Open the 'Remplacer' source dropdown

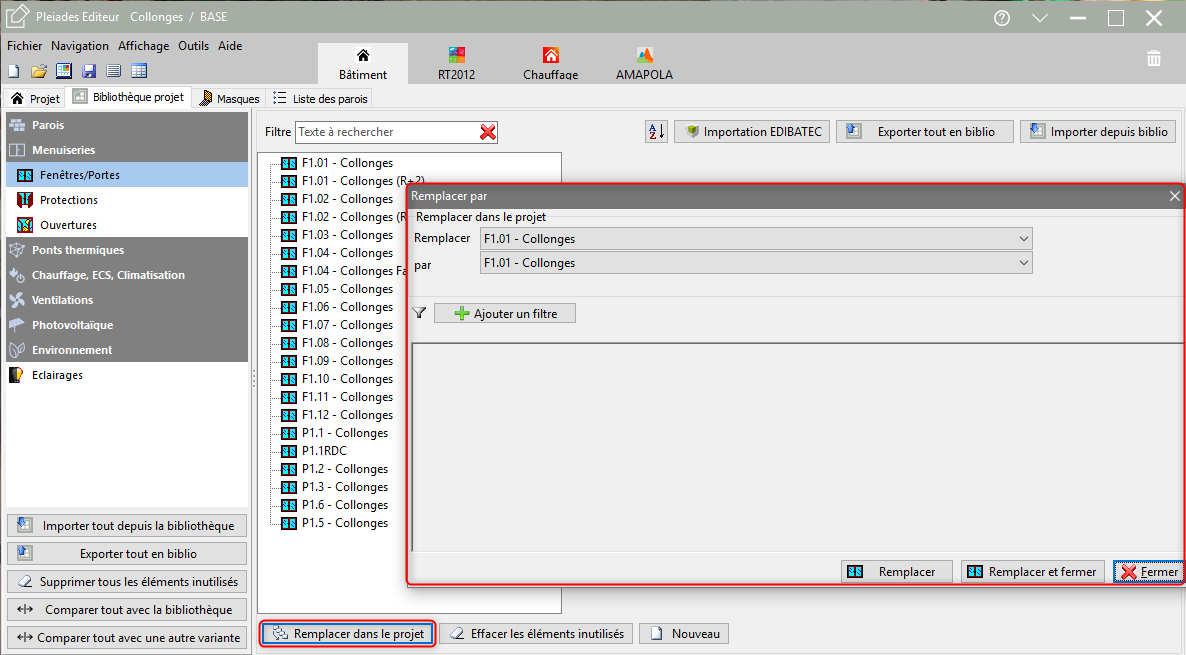click(755, 239)
